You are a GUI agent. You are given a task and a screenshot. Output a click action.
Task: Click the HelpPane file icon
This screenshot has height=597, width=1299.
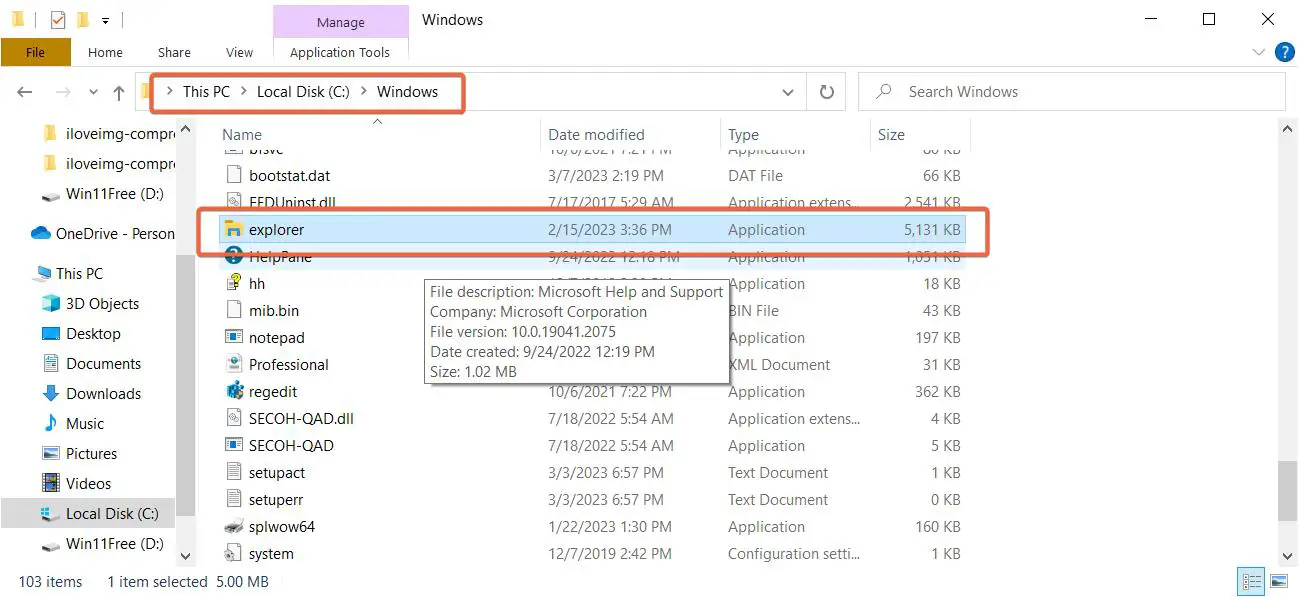tap(234, 256)
